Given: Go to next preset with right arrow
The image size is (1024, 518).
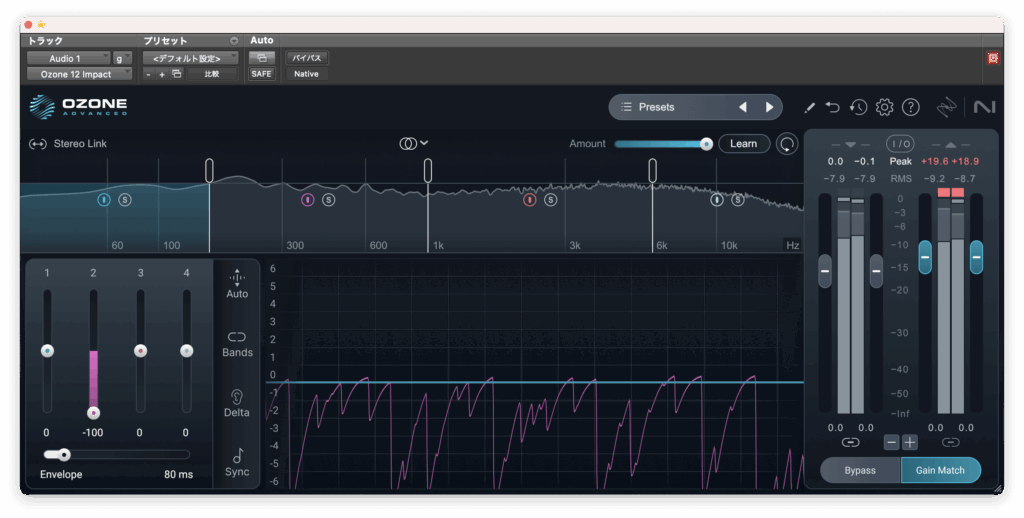Looking at the screenshot, I should tap(769, 107).
